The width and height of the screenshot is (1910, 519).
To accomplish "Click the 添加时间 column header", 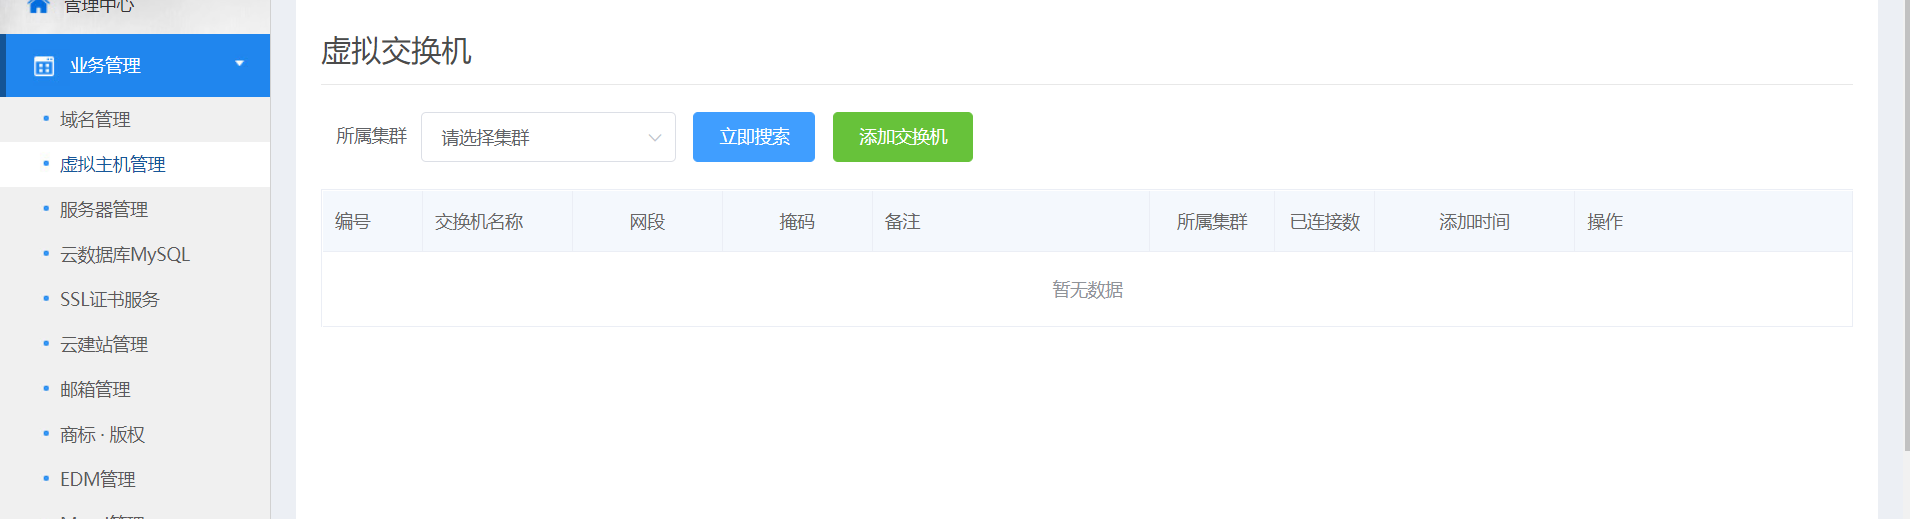I will point(1474,222).
